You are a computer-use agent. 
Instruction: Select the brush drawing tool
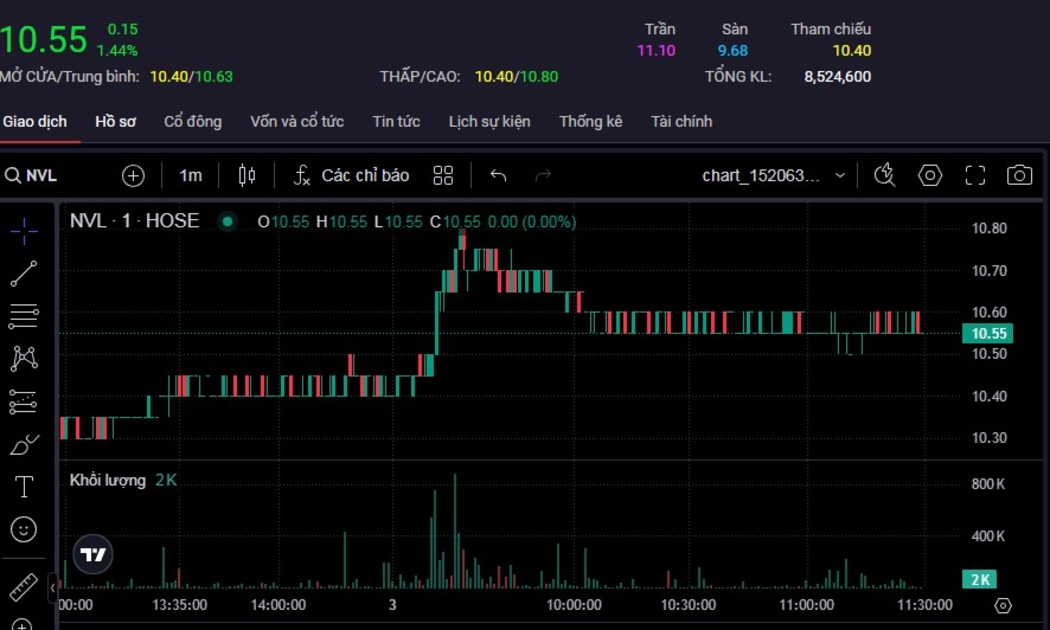(24, 445)
